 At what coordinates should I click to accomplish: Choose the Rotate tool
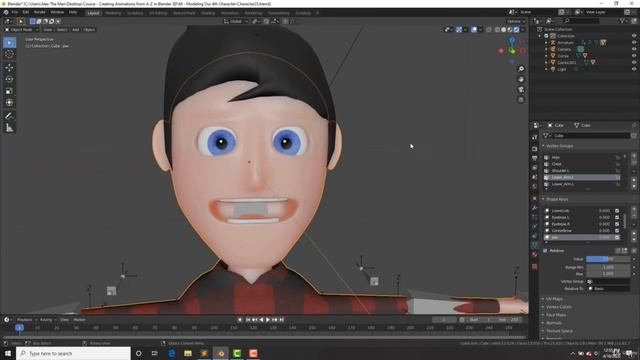(9, 79)
